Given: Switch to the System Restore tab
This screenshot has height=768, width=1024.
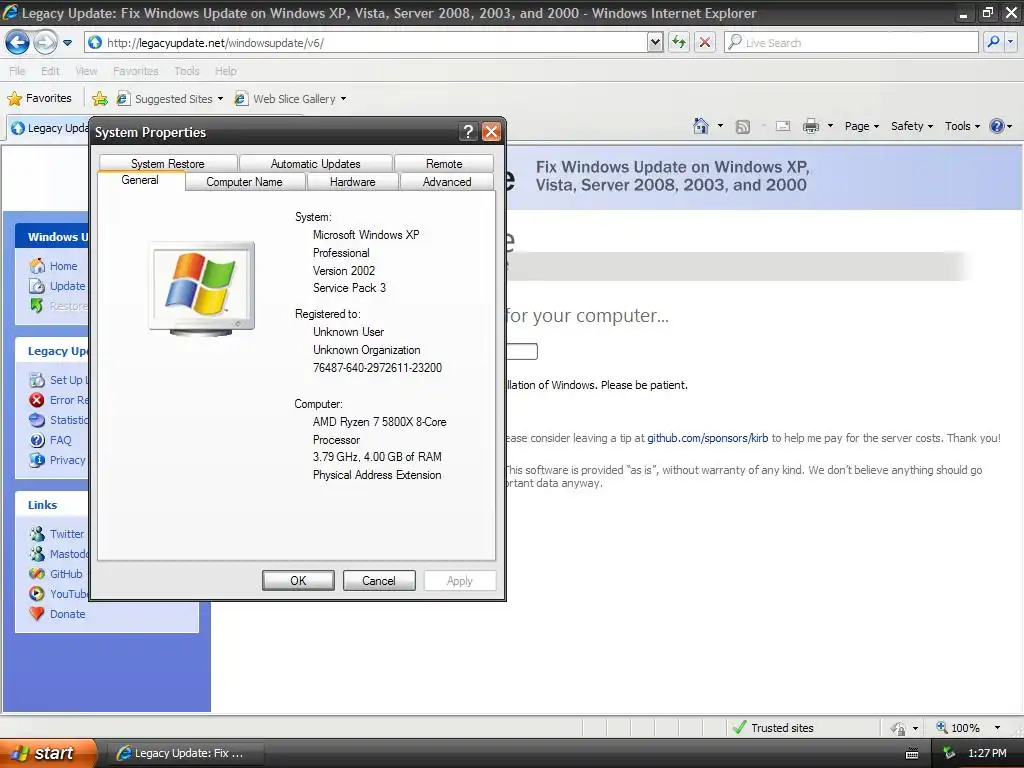Looking at the screenshot, I should pyautogui.click(x=168, y=163).
